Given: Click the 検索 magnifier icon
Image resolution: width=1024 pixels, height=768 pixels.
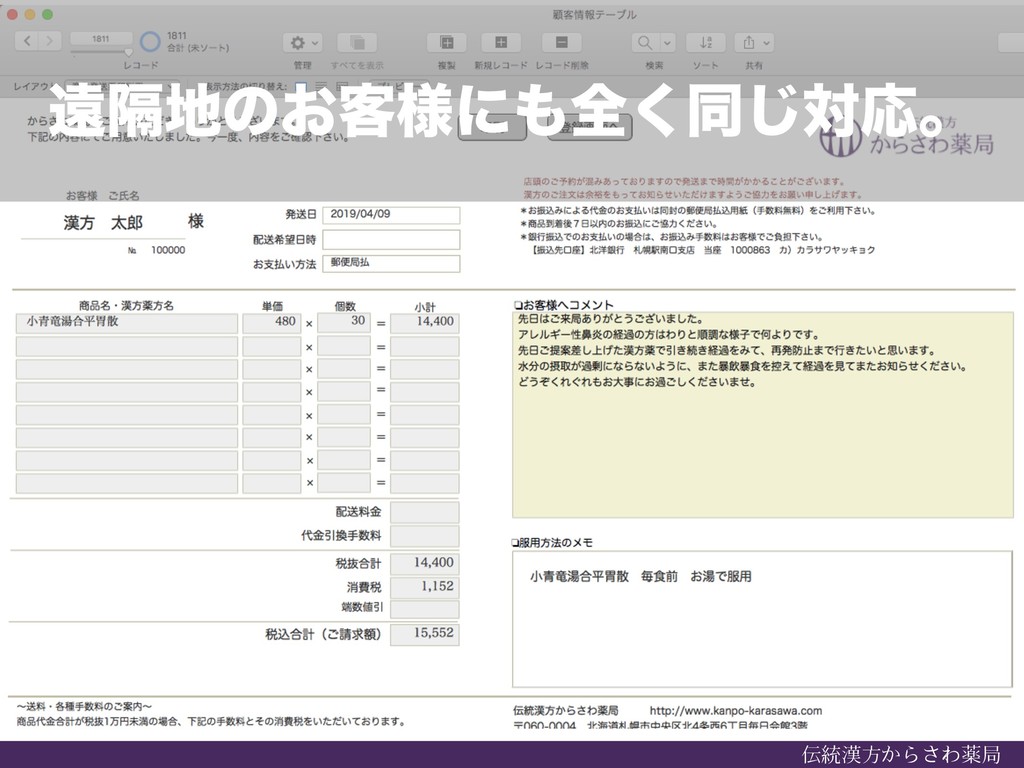Looking at the screenshot, I should (645, 42).
